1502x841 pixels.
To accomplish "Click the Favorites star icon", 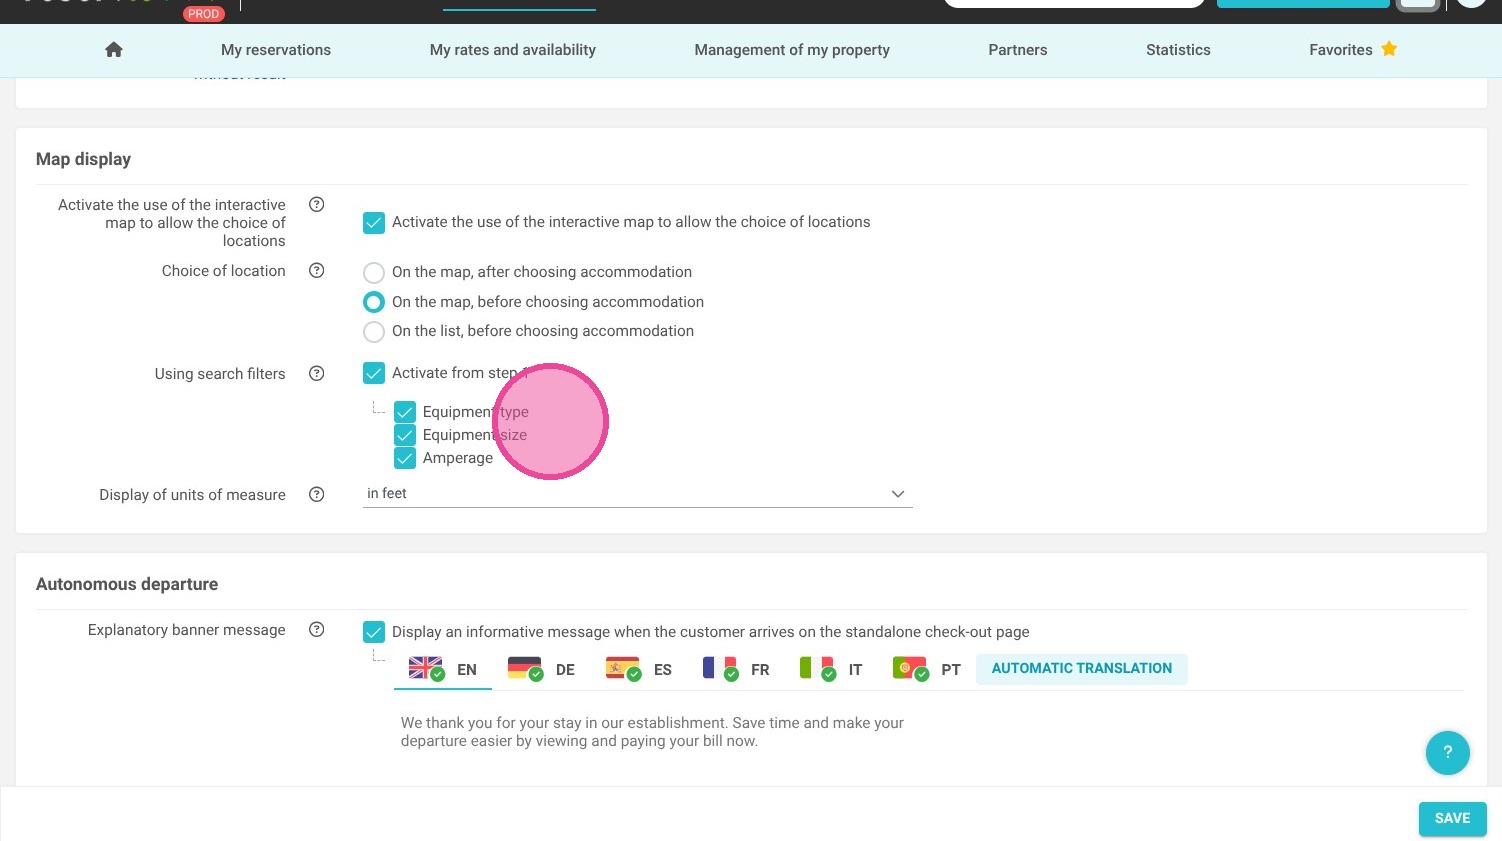I will pyautogui.click(x=1389, y=48).
